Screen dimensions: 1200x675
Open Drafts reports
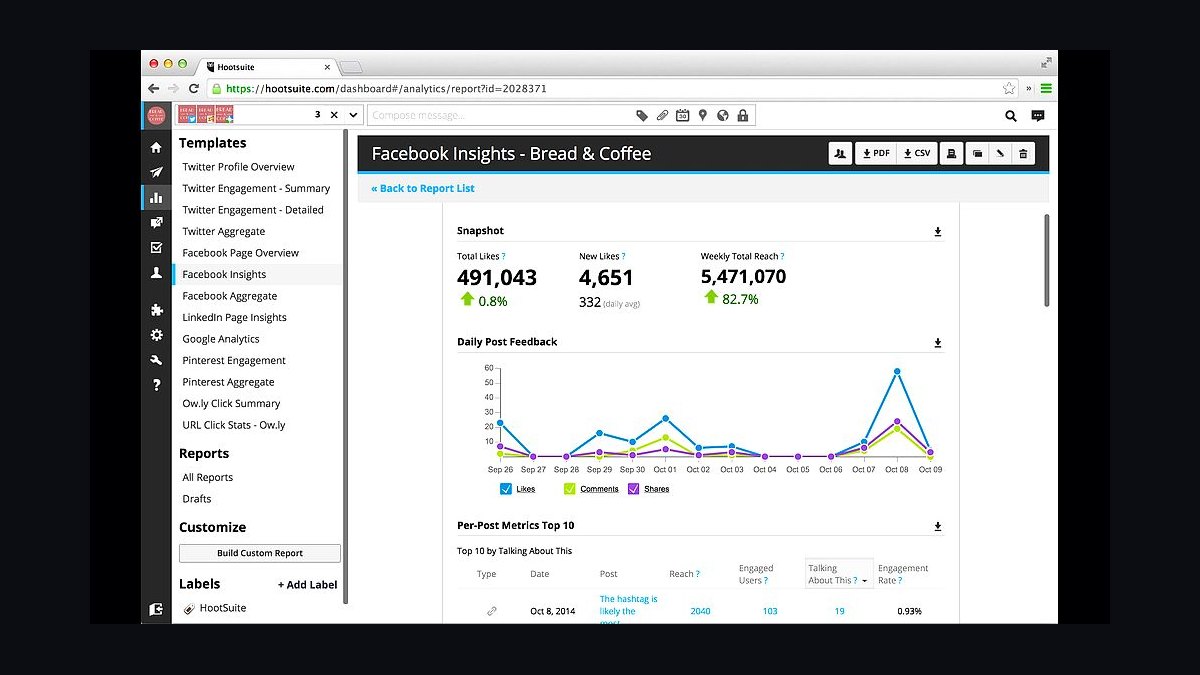[197, 499]
